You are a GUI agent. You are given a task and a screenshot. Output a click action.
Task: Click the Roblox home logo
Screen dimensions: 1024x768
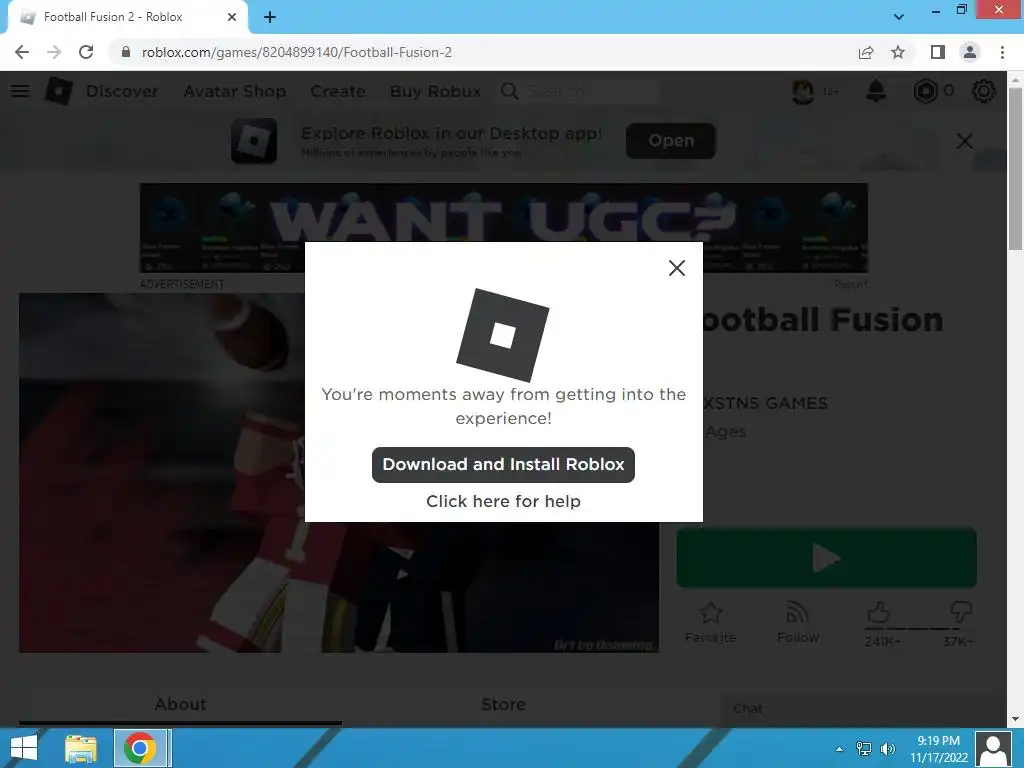[58, 91]
